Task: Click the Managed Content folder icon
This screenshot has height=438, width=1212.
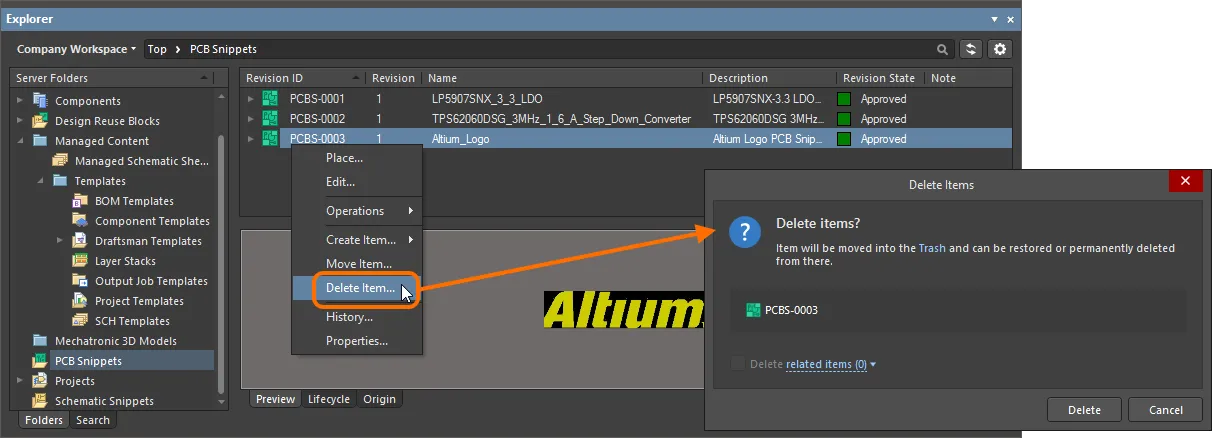Action: [x=40, y=141]
